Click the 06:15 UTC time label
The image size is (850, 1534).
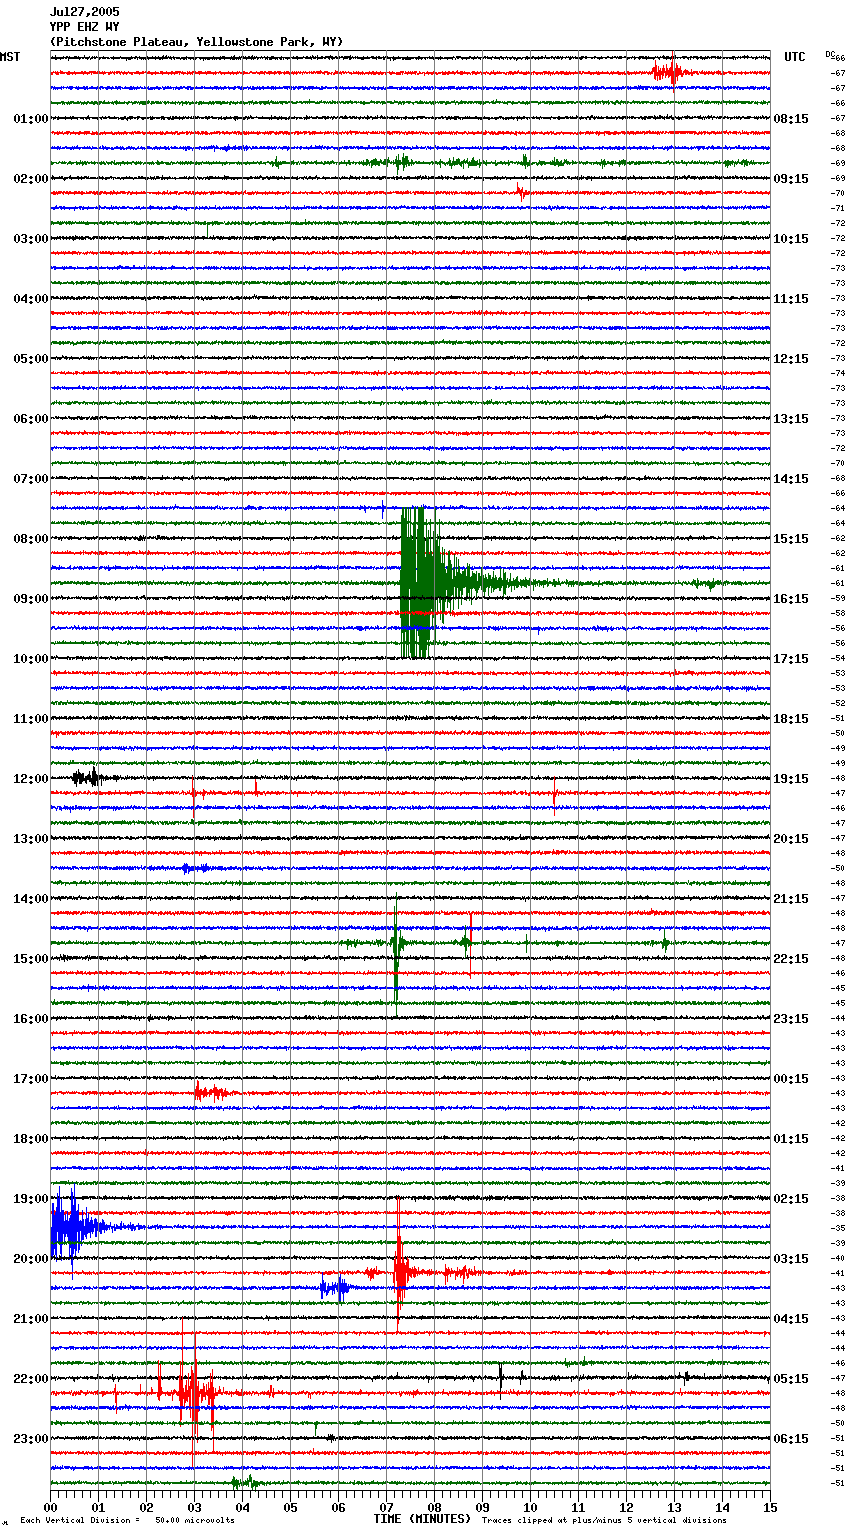click(x=791, y=1439)
